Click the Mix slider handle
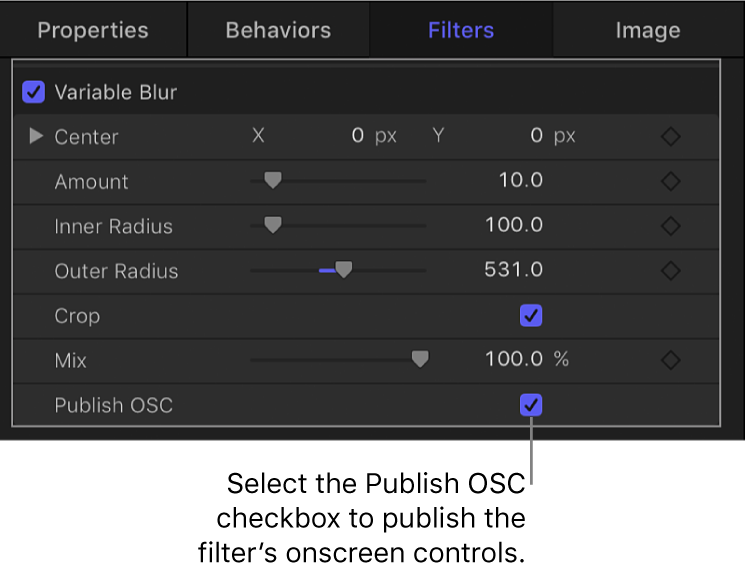 [420, 359]
